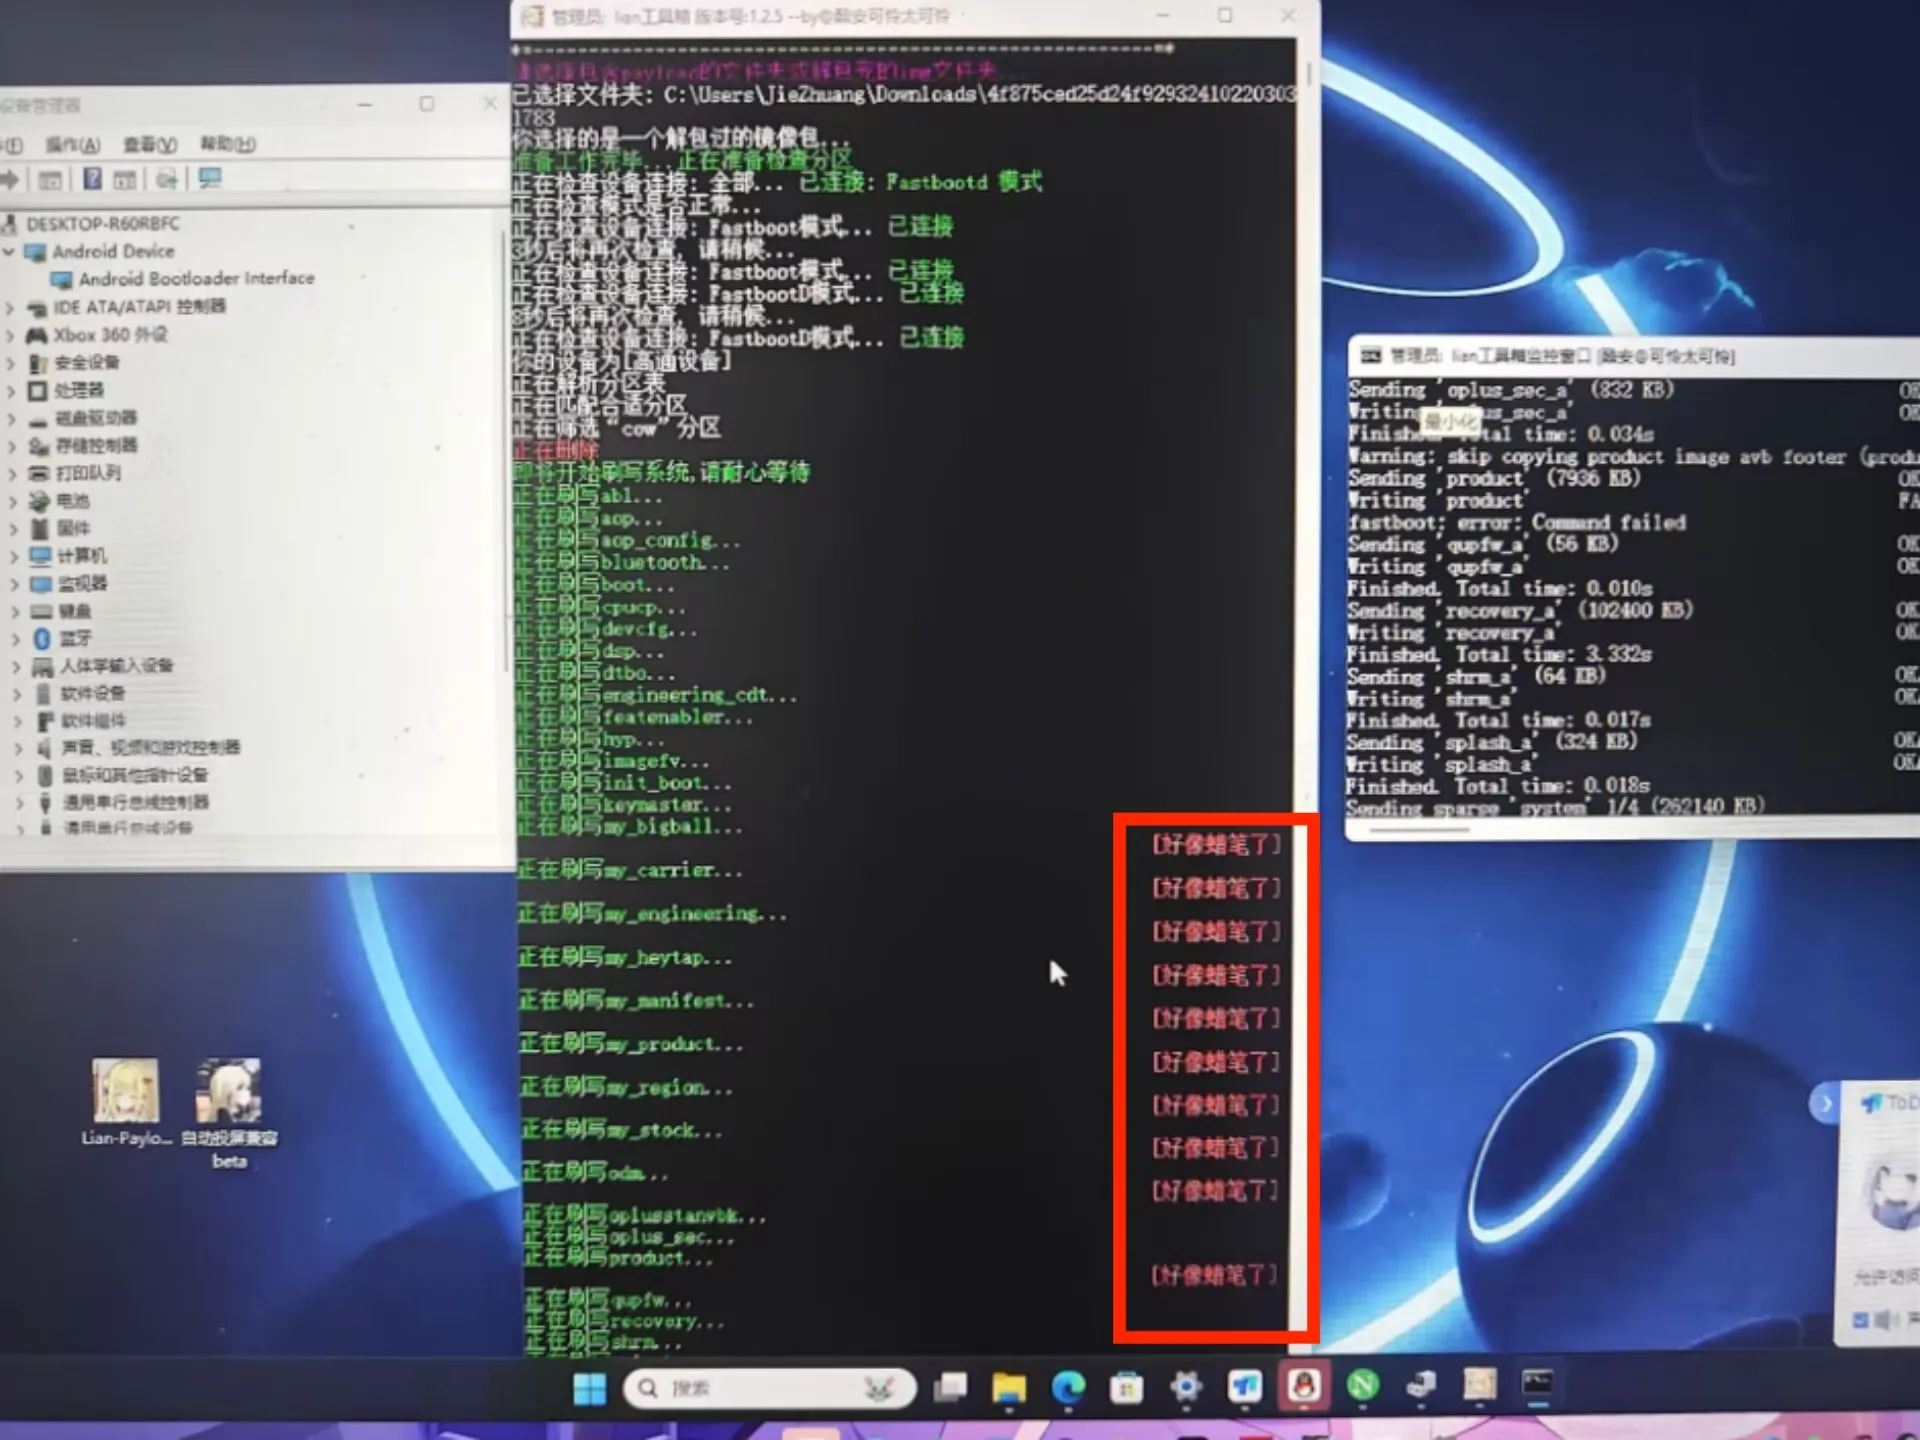Open the 操作(A) menu in Device Manager

(x=73, y=145)
